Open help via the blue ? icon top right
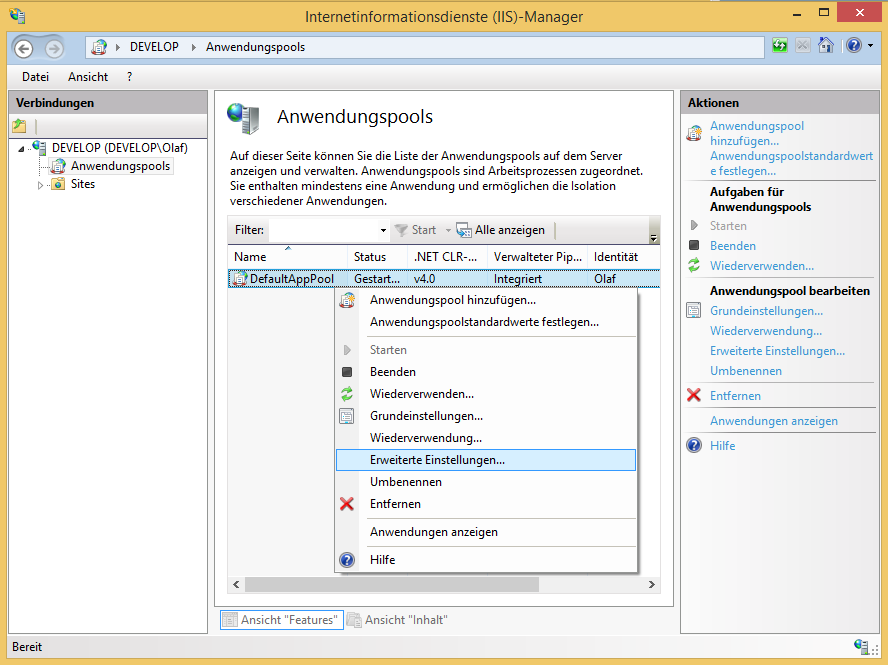Screen dimensions: 888x665 [x=853, y=45]
